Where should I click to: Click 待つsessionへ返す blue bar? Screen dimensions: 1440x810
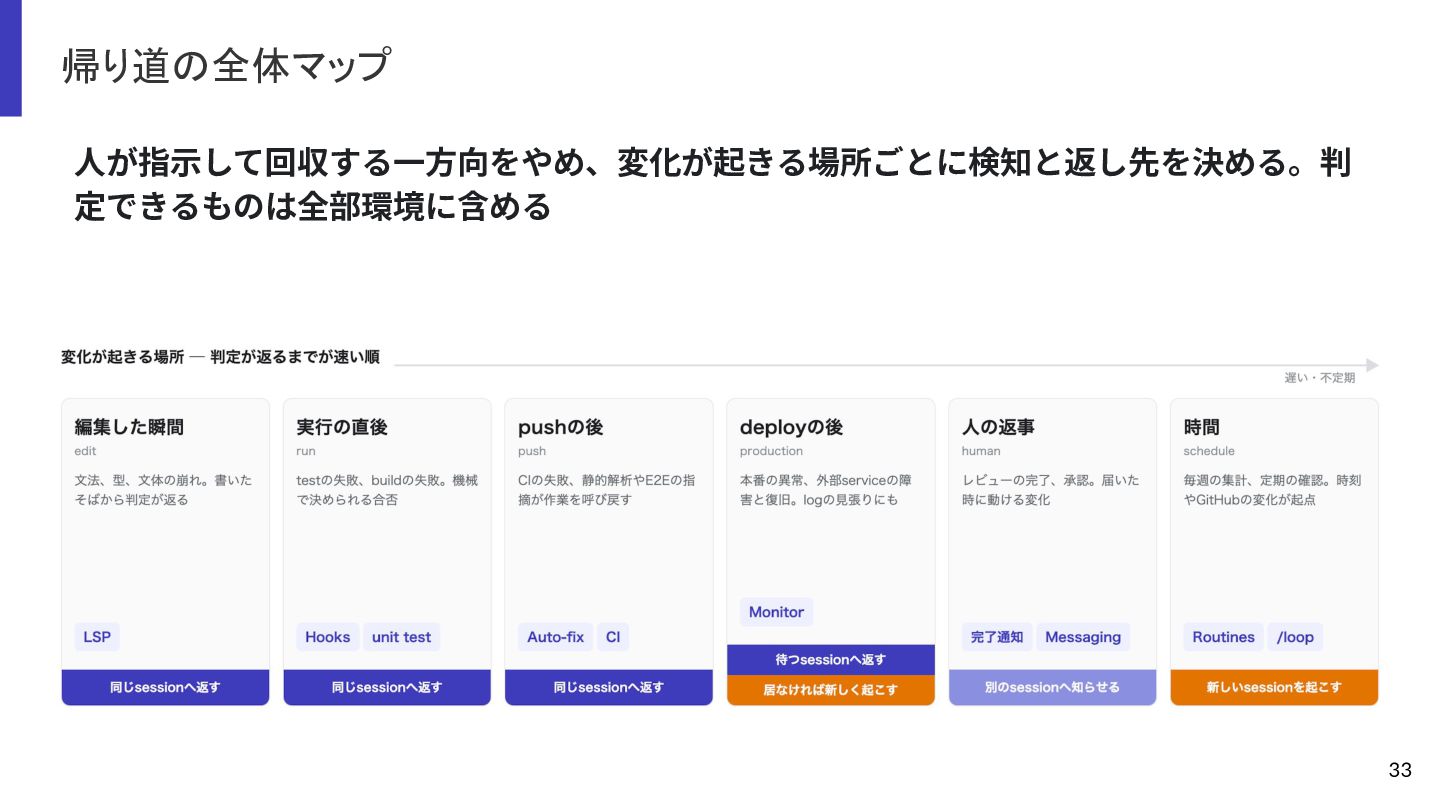pyautogui.click(x=831, y=660)
